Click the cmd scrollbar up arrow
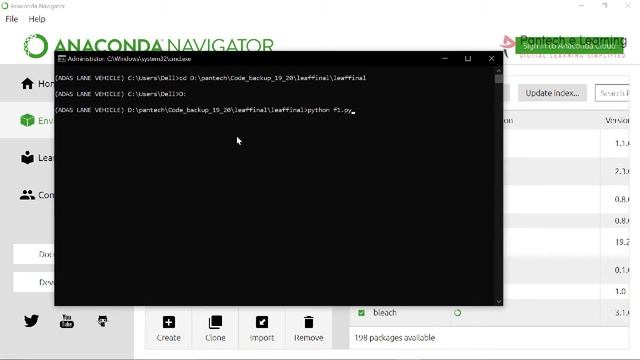The image size is (640, 360). coord(499,71)
